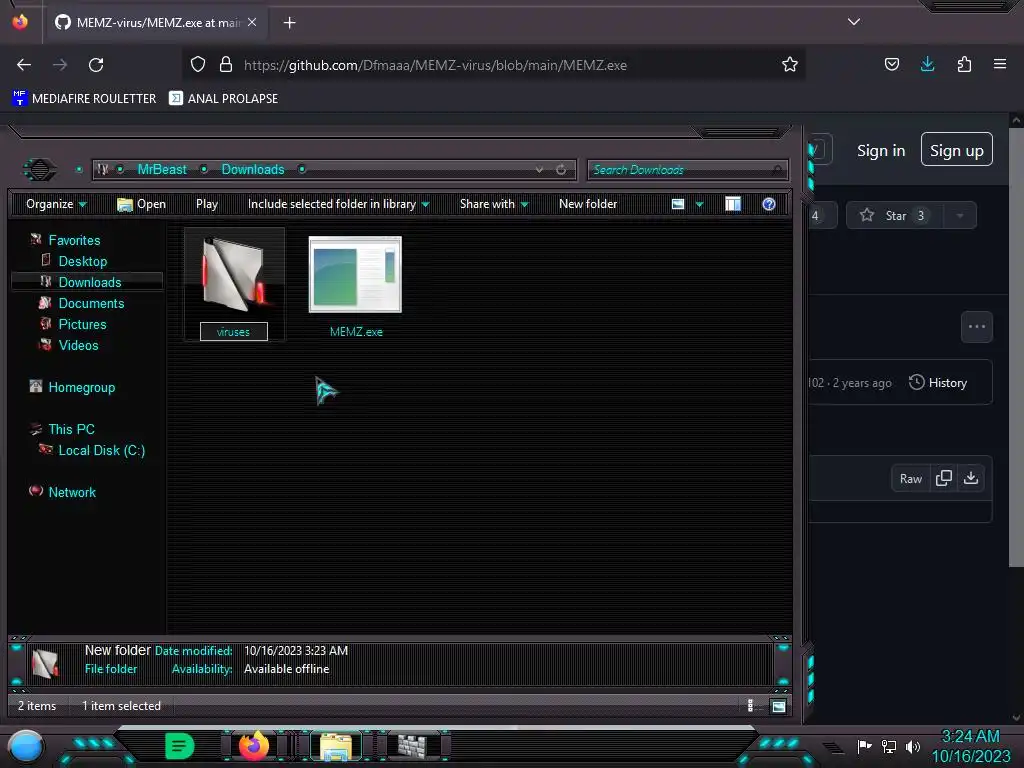Open a new browser tab
1024x768 pixels.
coord(289,23)
